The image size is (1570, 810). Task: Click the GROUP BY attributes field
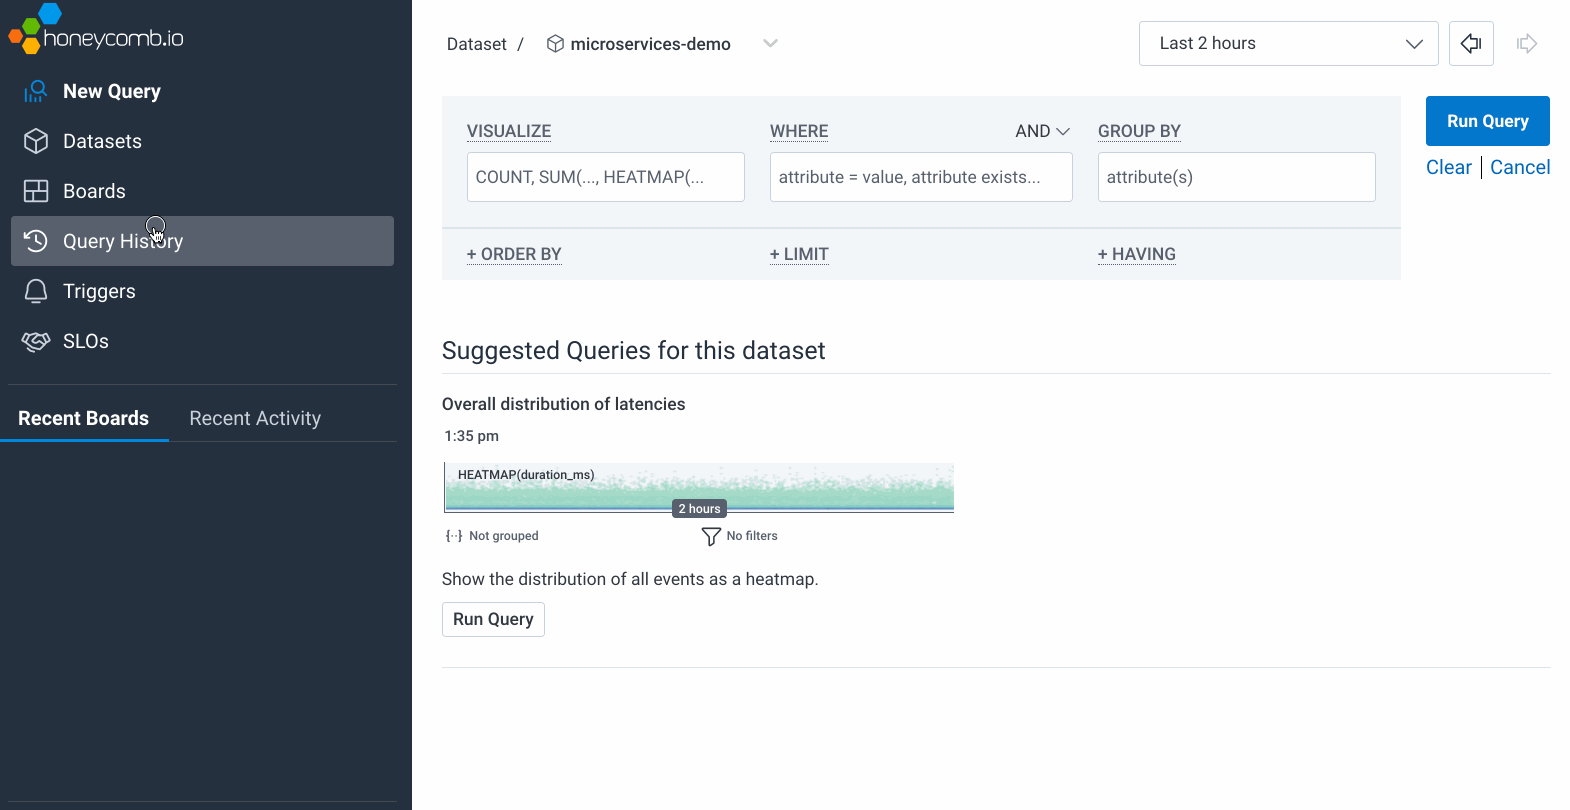[1236, 177]
